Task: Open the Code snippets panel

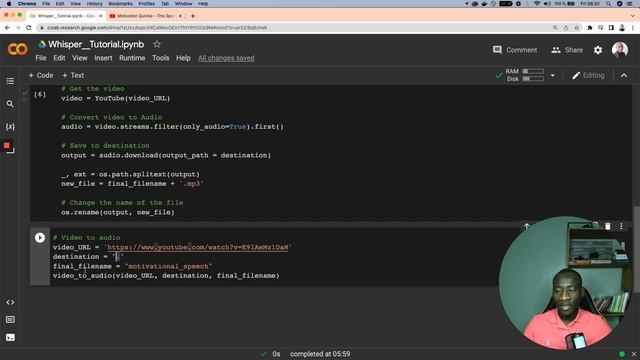Action: tap(10, 302)
